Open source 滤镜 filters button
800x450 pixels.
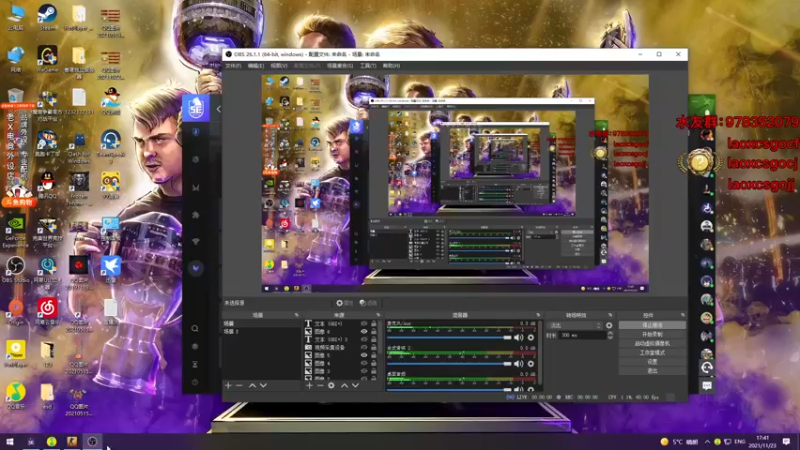pos(368,303)
